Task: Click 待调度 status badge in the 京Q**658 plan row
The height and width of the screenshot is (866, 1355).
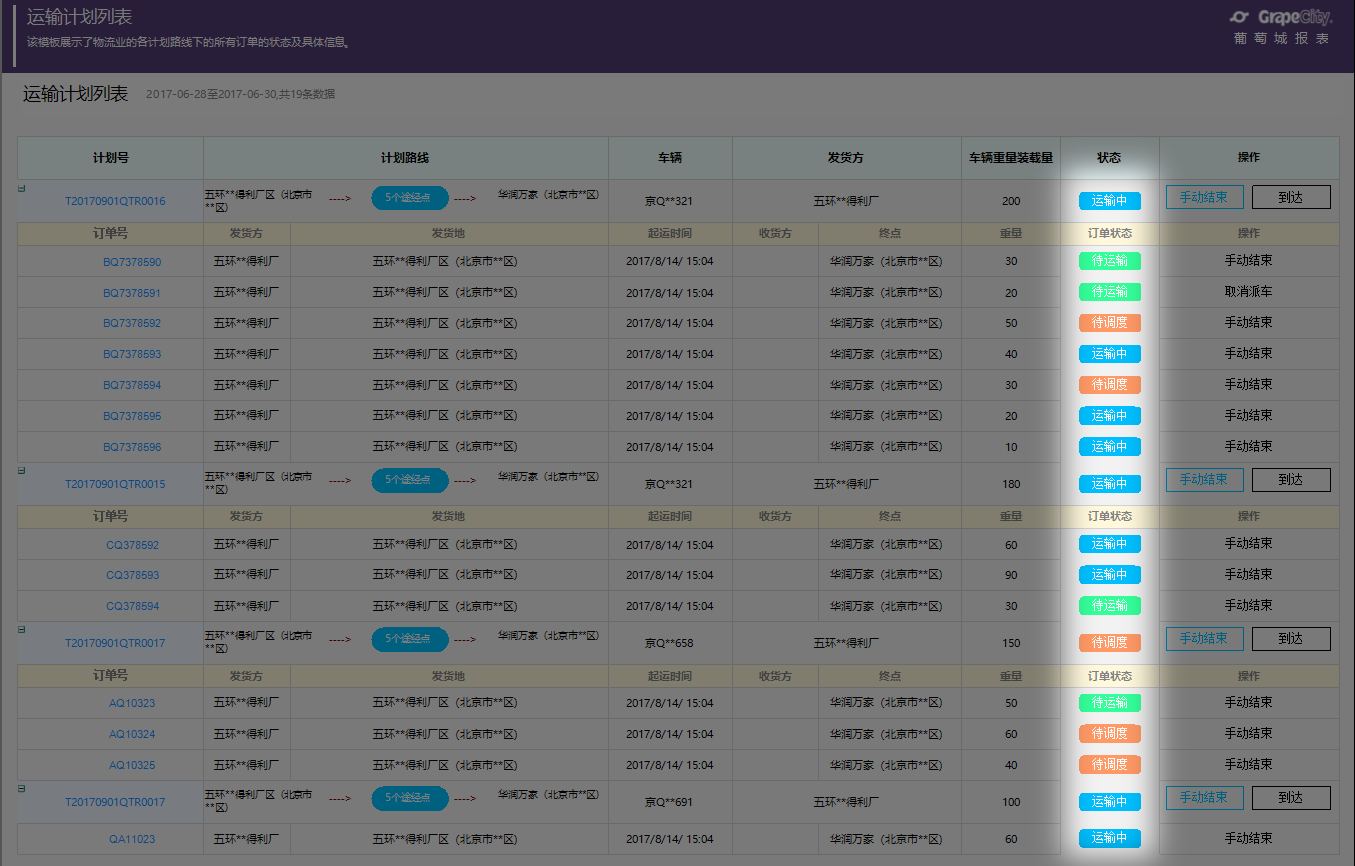Action: 1109,643
